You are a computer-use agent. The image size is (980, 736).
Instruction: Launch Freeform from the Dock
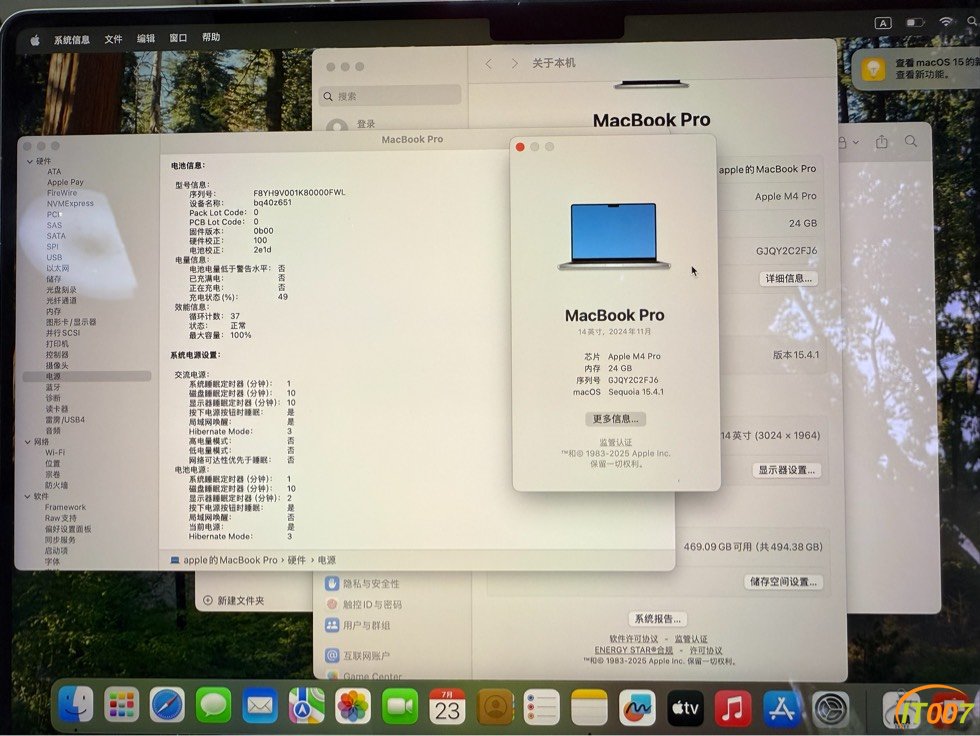pyautogui.click(x=637, y=708)
